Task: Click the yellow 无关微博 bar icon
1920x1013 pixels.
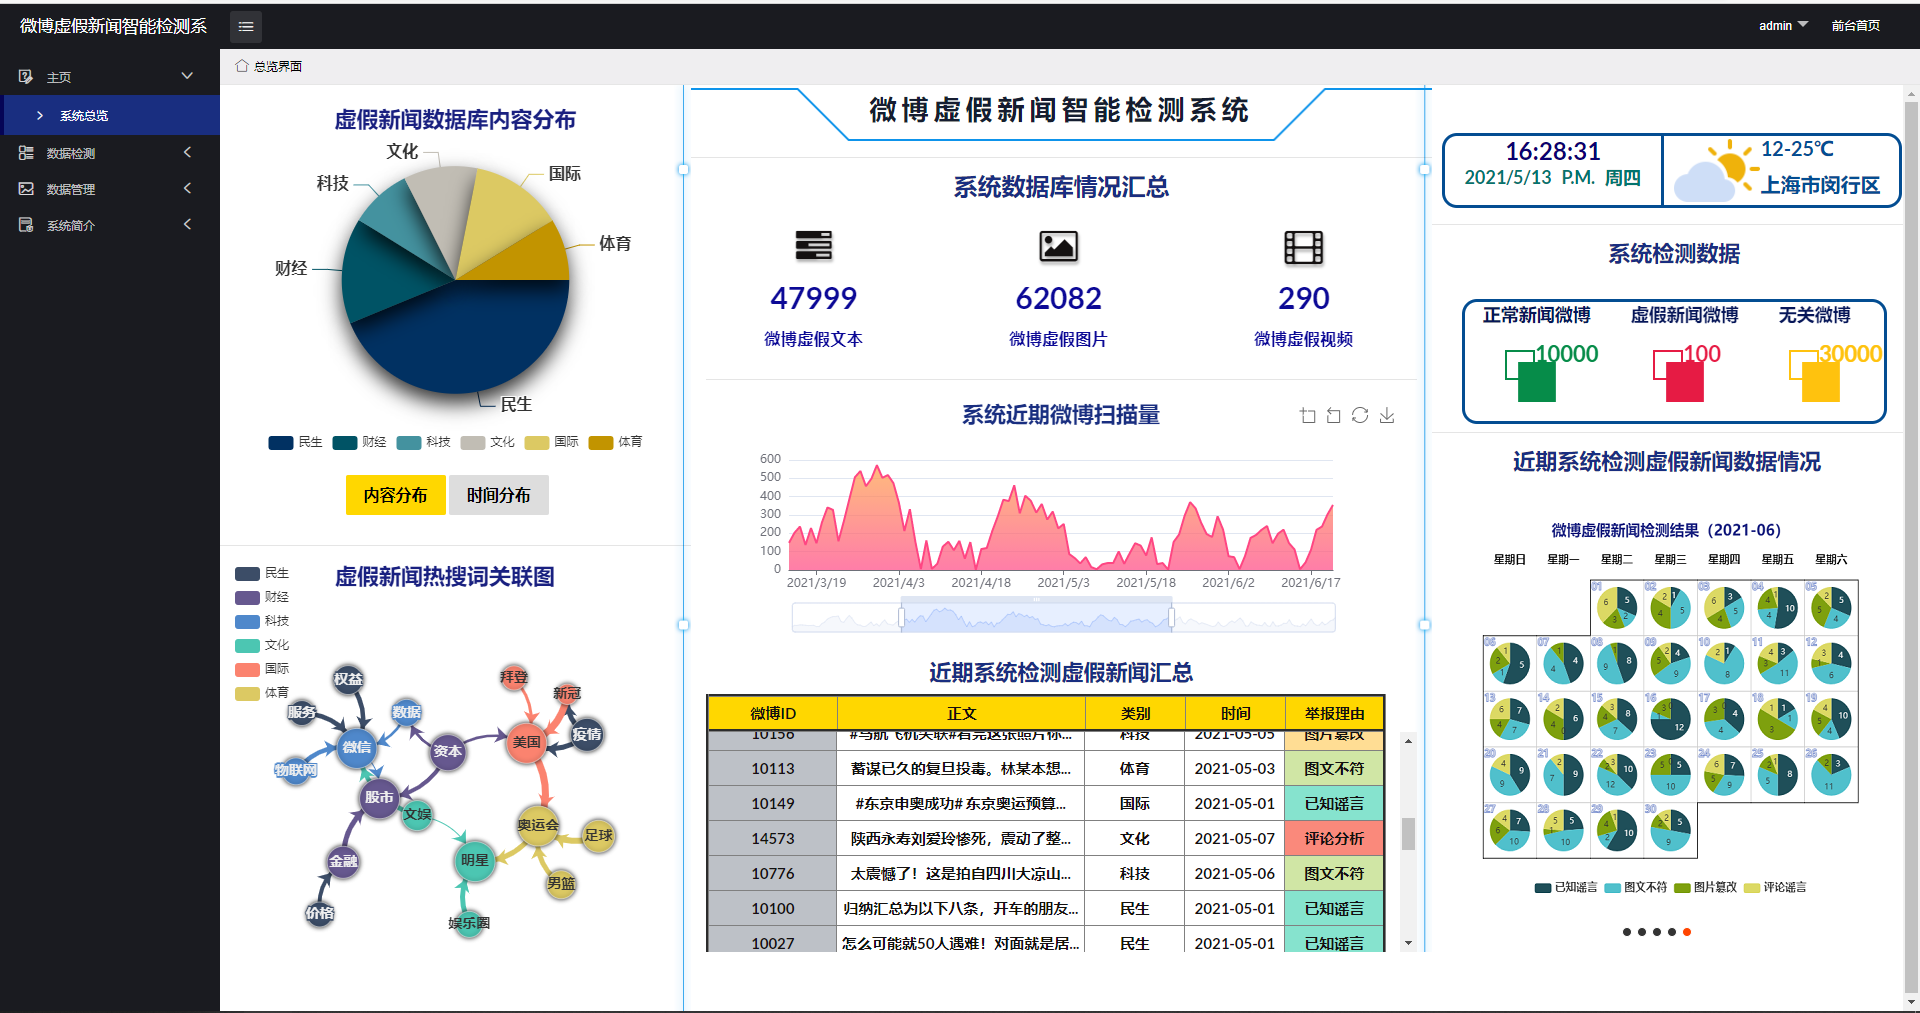Action: pos(1815,376)
